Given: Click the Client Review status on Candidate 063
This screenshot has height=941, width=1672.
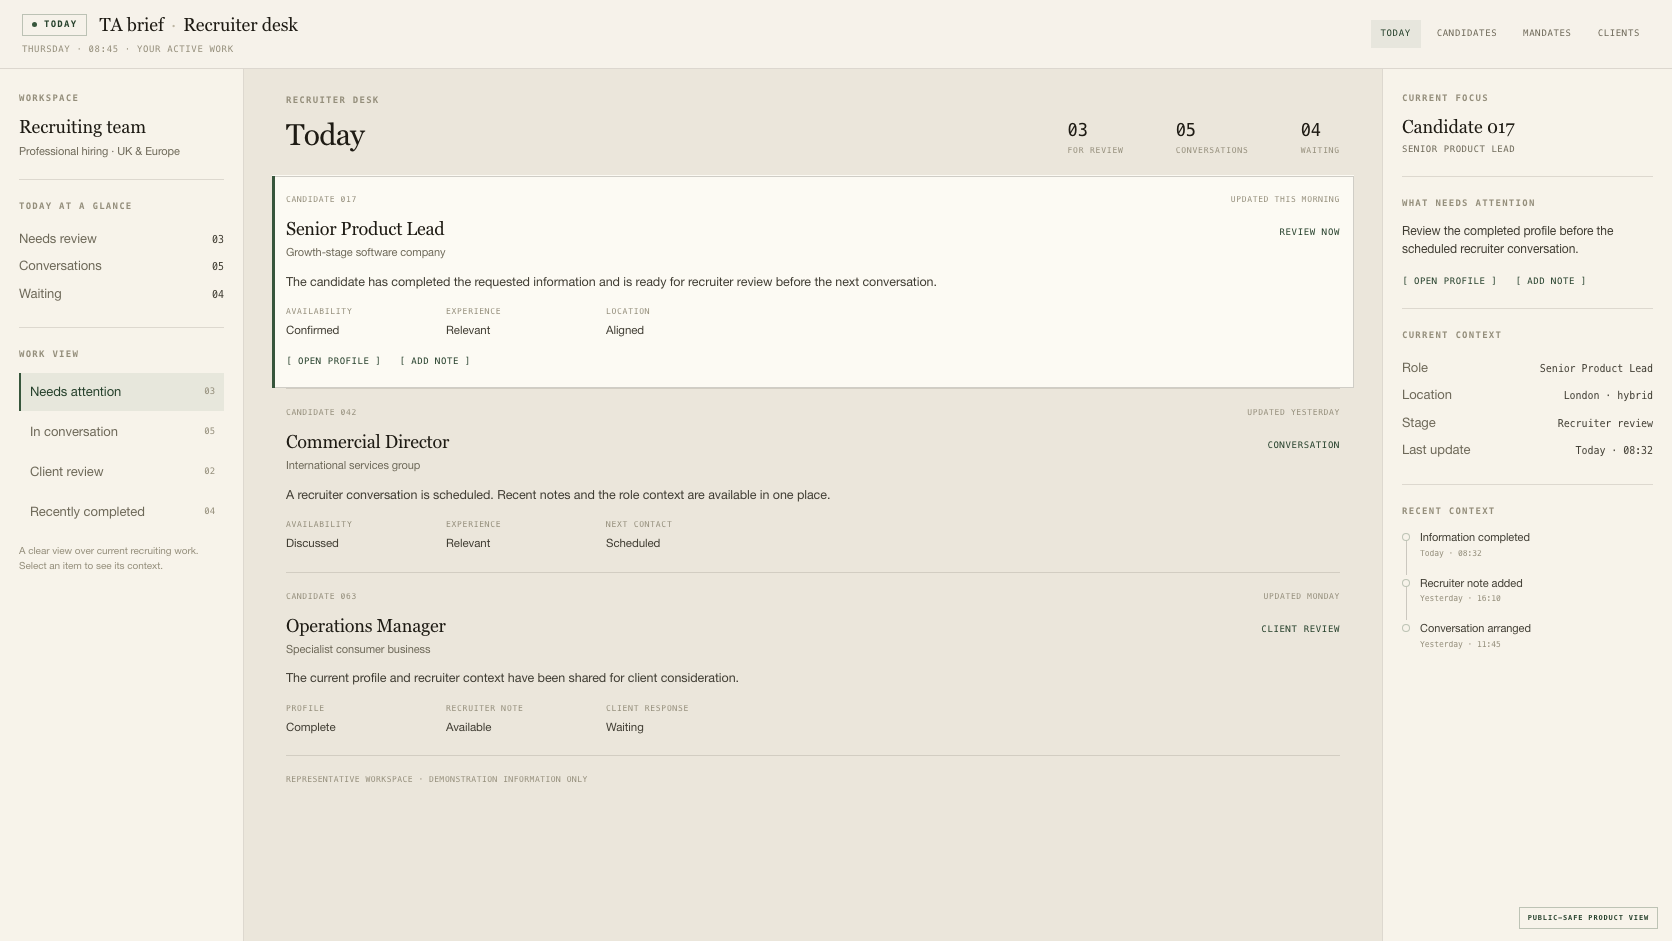Looking at the screenshot, I should click(x=1300, y=629).
